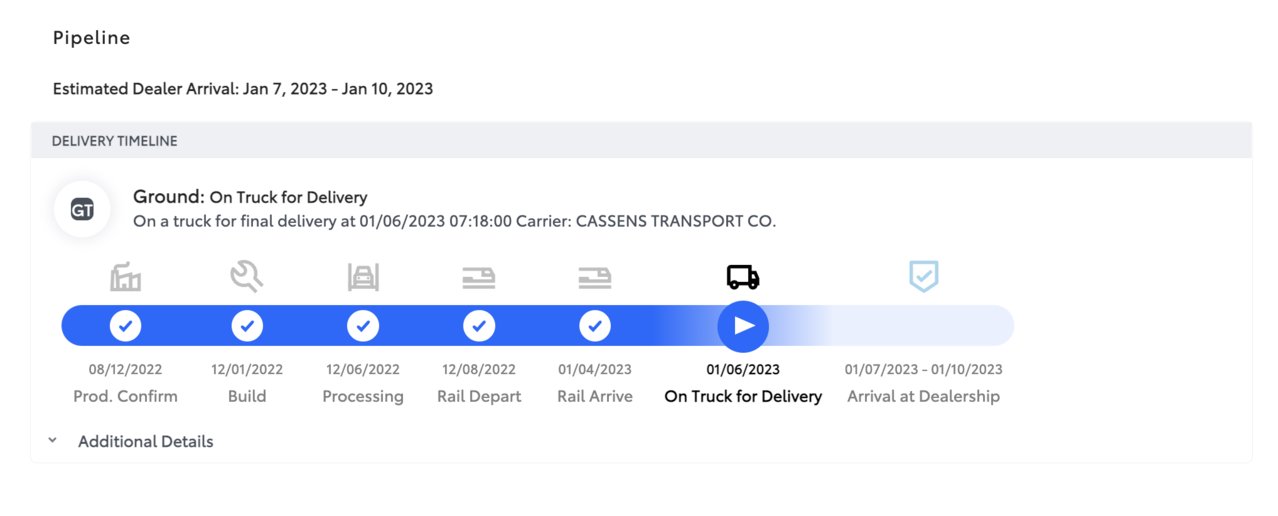Click the Arrival at Dealership shield icon
Image resolution: width=1278 pixels, height=516 pixels.
pos(923,276)
